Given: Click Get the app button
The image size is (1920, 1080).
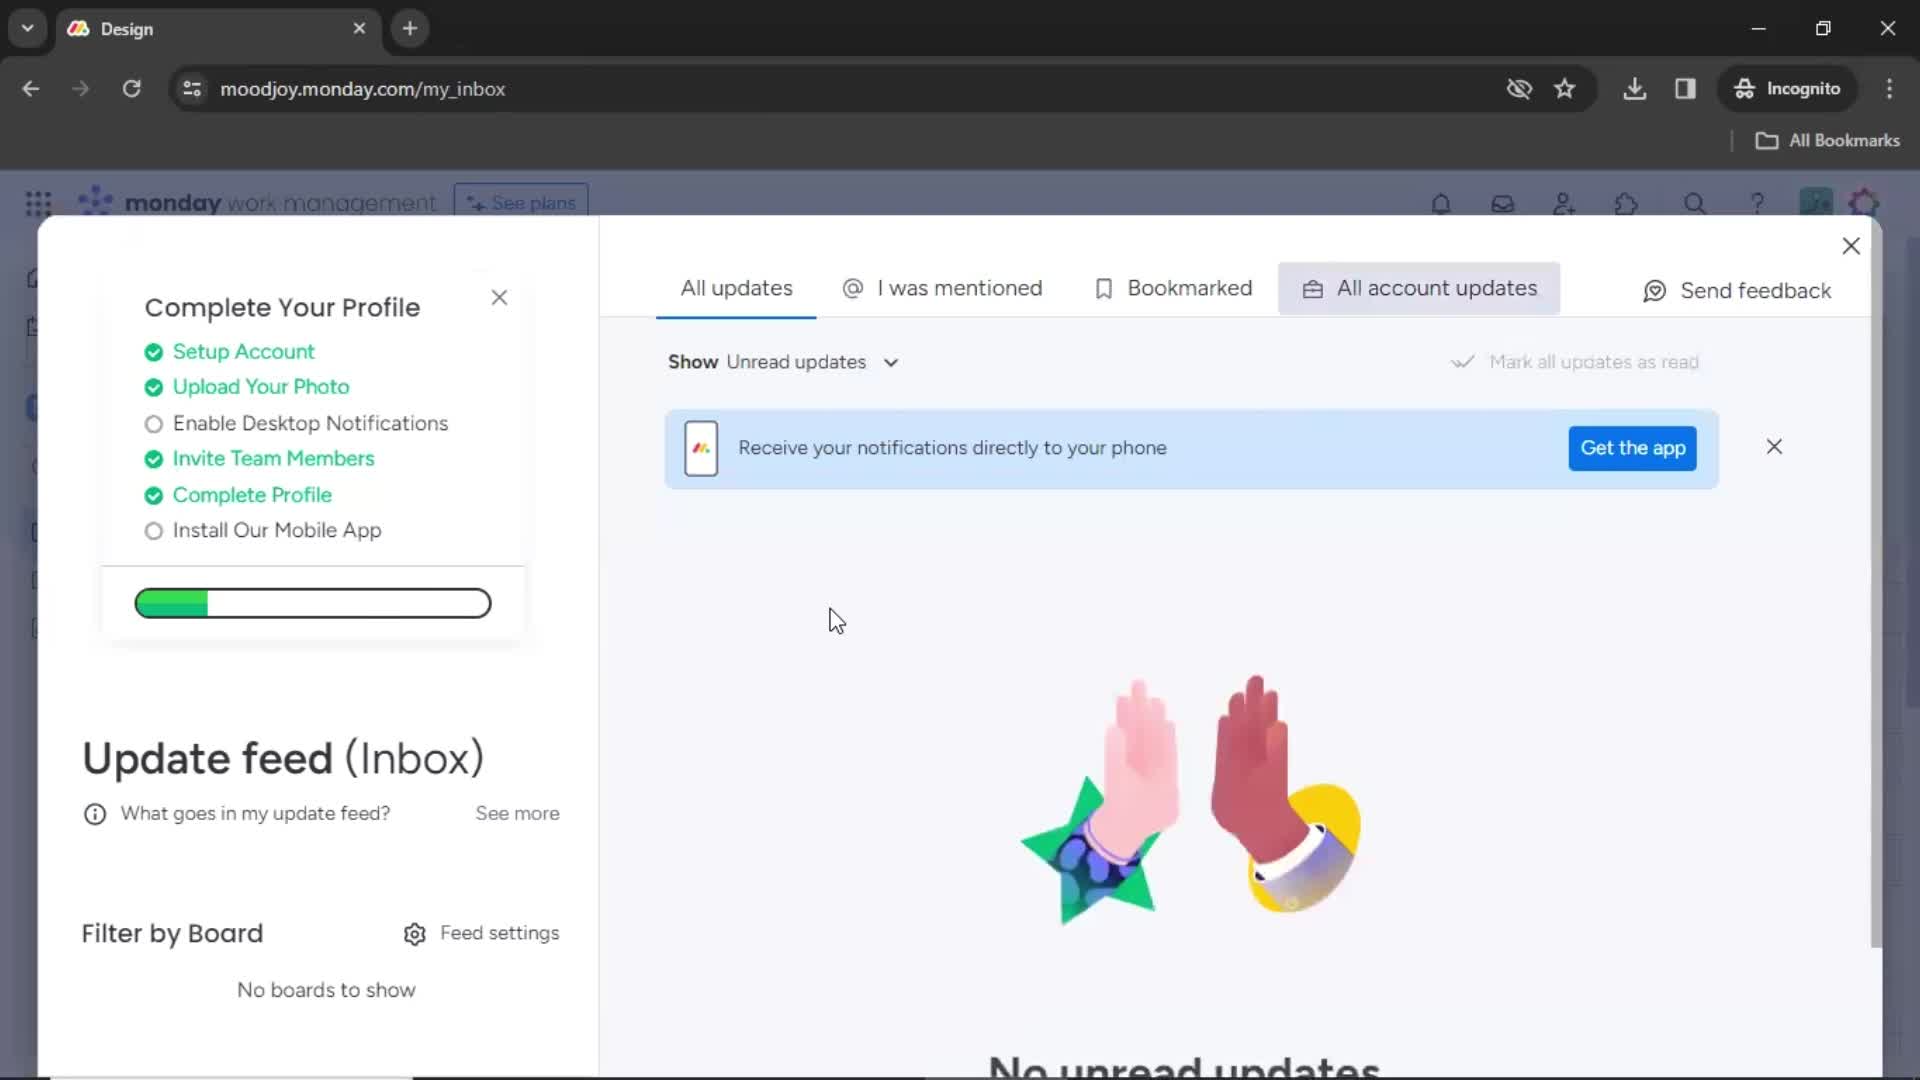Looking at the screenshot, I should (x=1633, y=447).
